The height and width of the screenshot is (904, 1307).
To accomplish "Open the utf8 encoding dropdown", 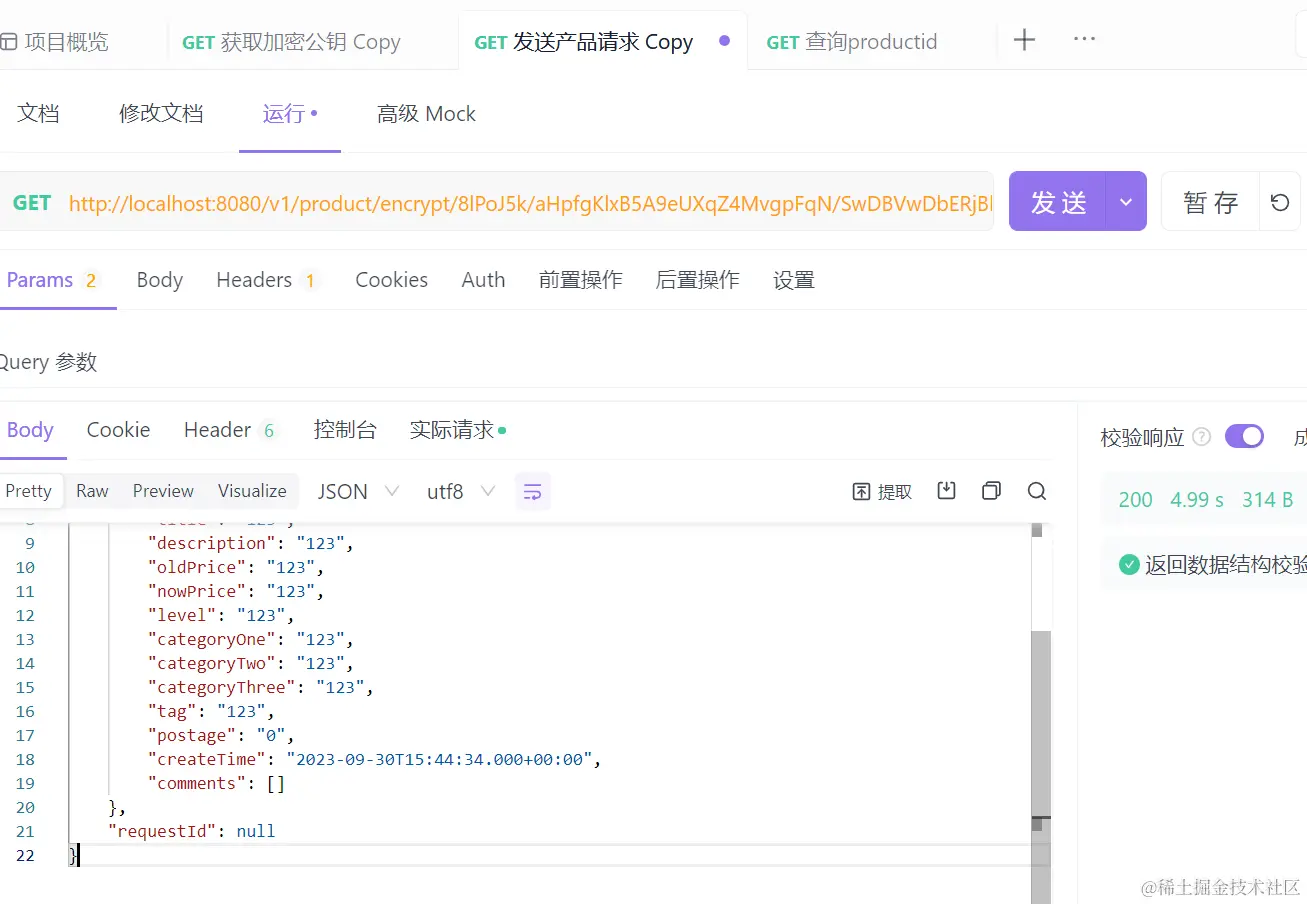I will coord(460,491).
